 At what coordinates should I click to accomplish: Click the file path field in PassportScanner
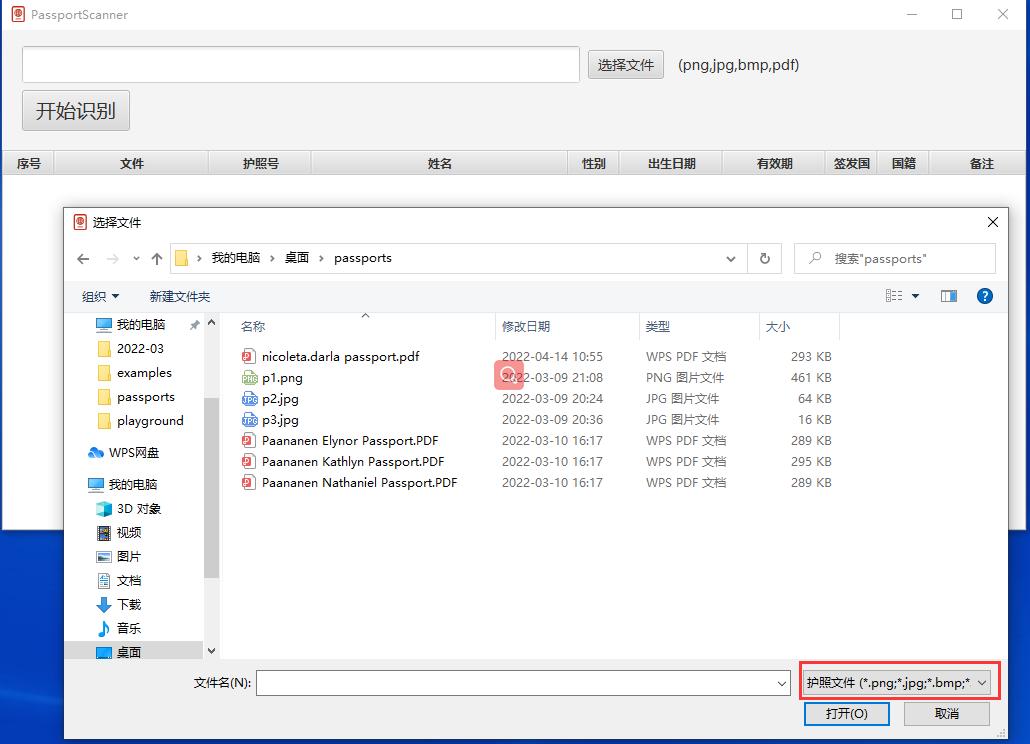coord(301,64)
